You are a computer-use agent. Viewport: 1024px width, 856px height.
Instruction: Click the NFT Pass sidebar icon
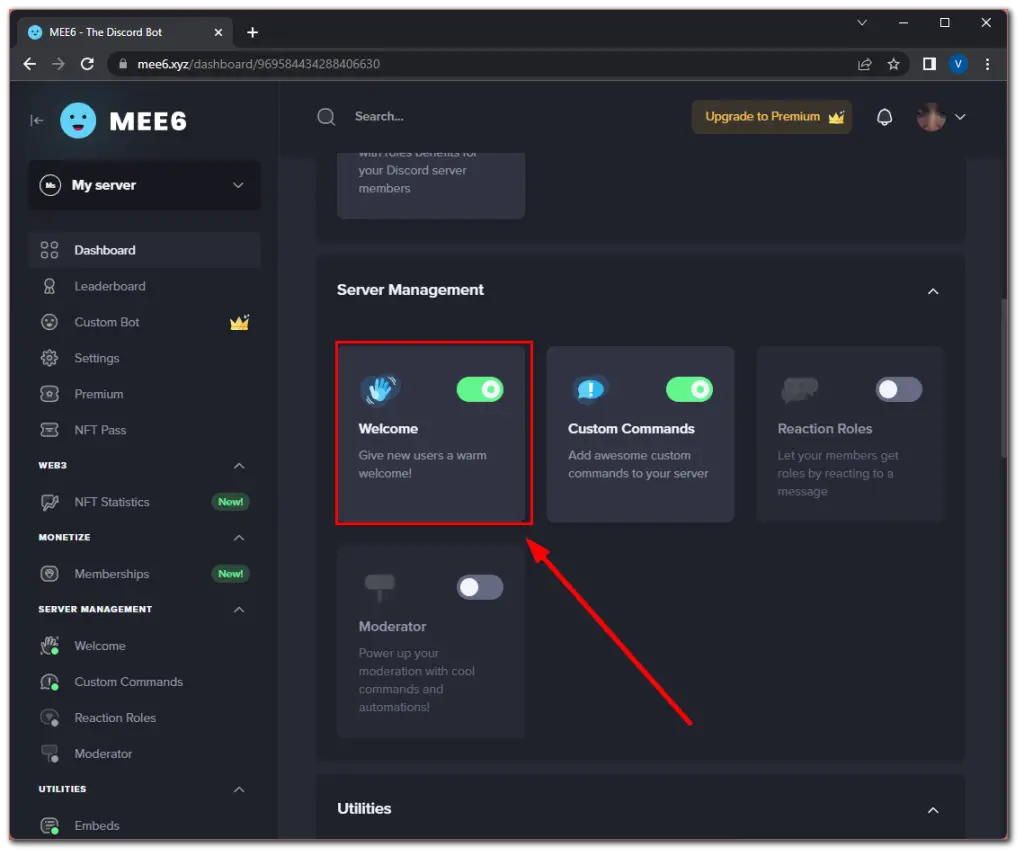[49, 430]
